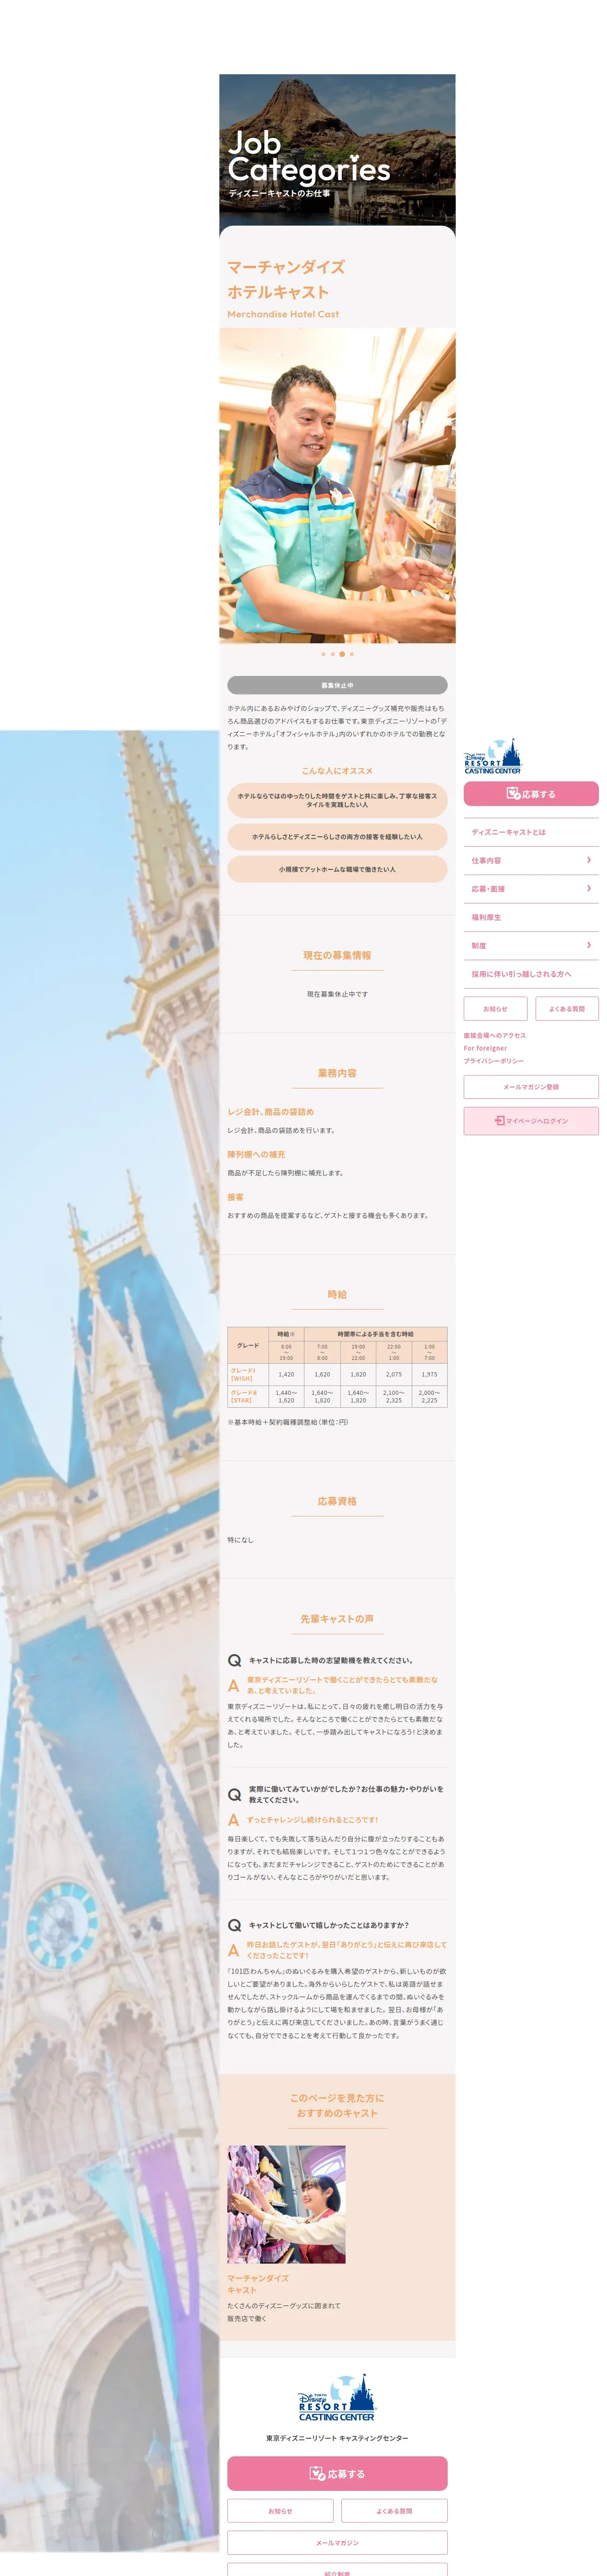Viewport: 607px width, 2576px height.
Task: Expand the 制度 sidebar menu chevron
Action: tap(588, 945)
